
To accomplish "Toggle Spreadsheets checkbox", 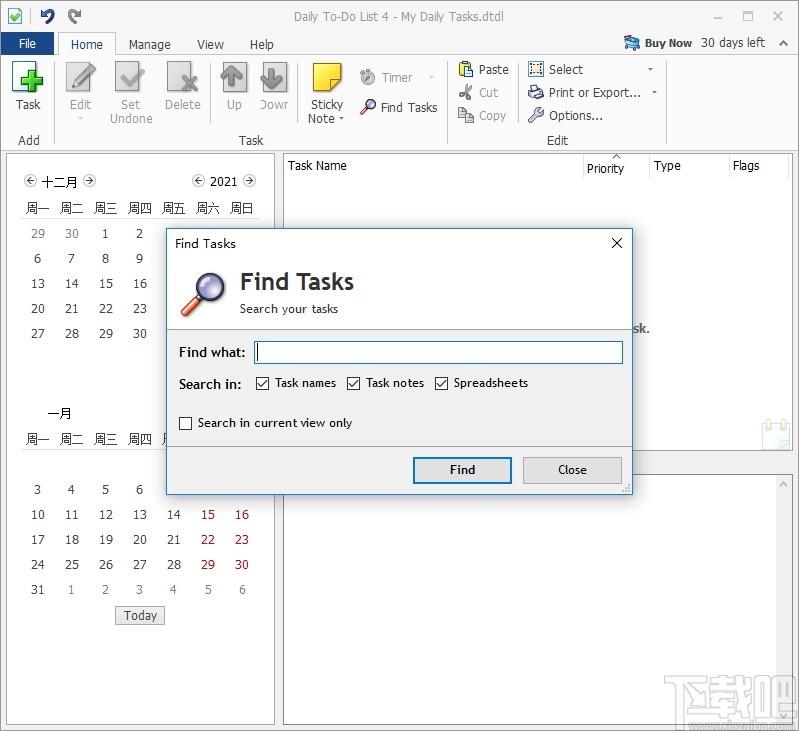I will point(441,383).
